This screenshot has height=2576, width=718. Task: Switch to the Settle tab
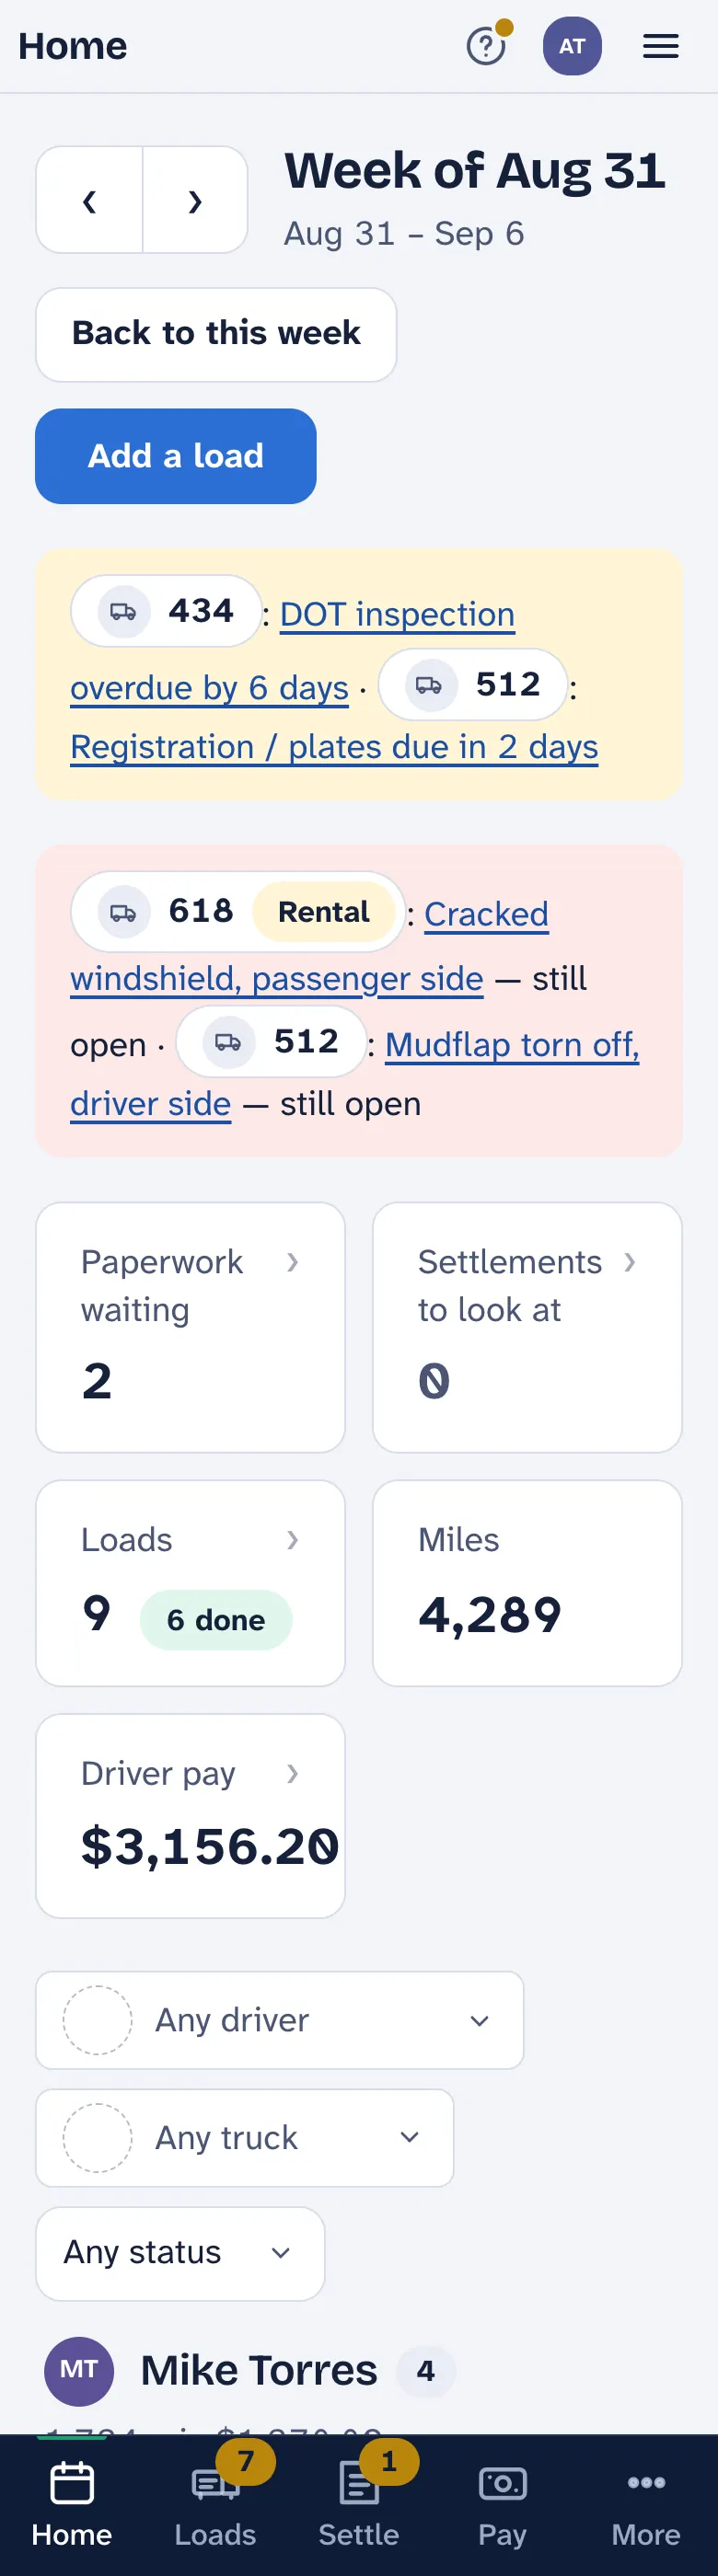click(359, 2505)
